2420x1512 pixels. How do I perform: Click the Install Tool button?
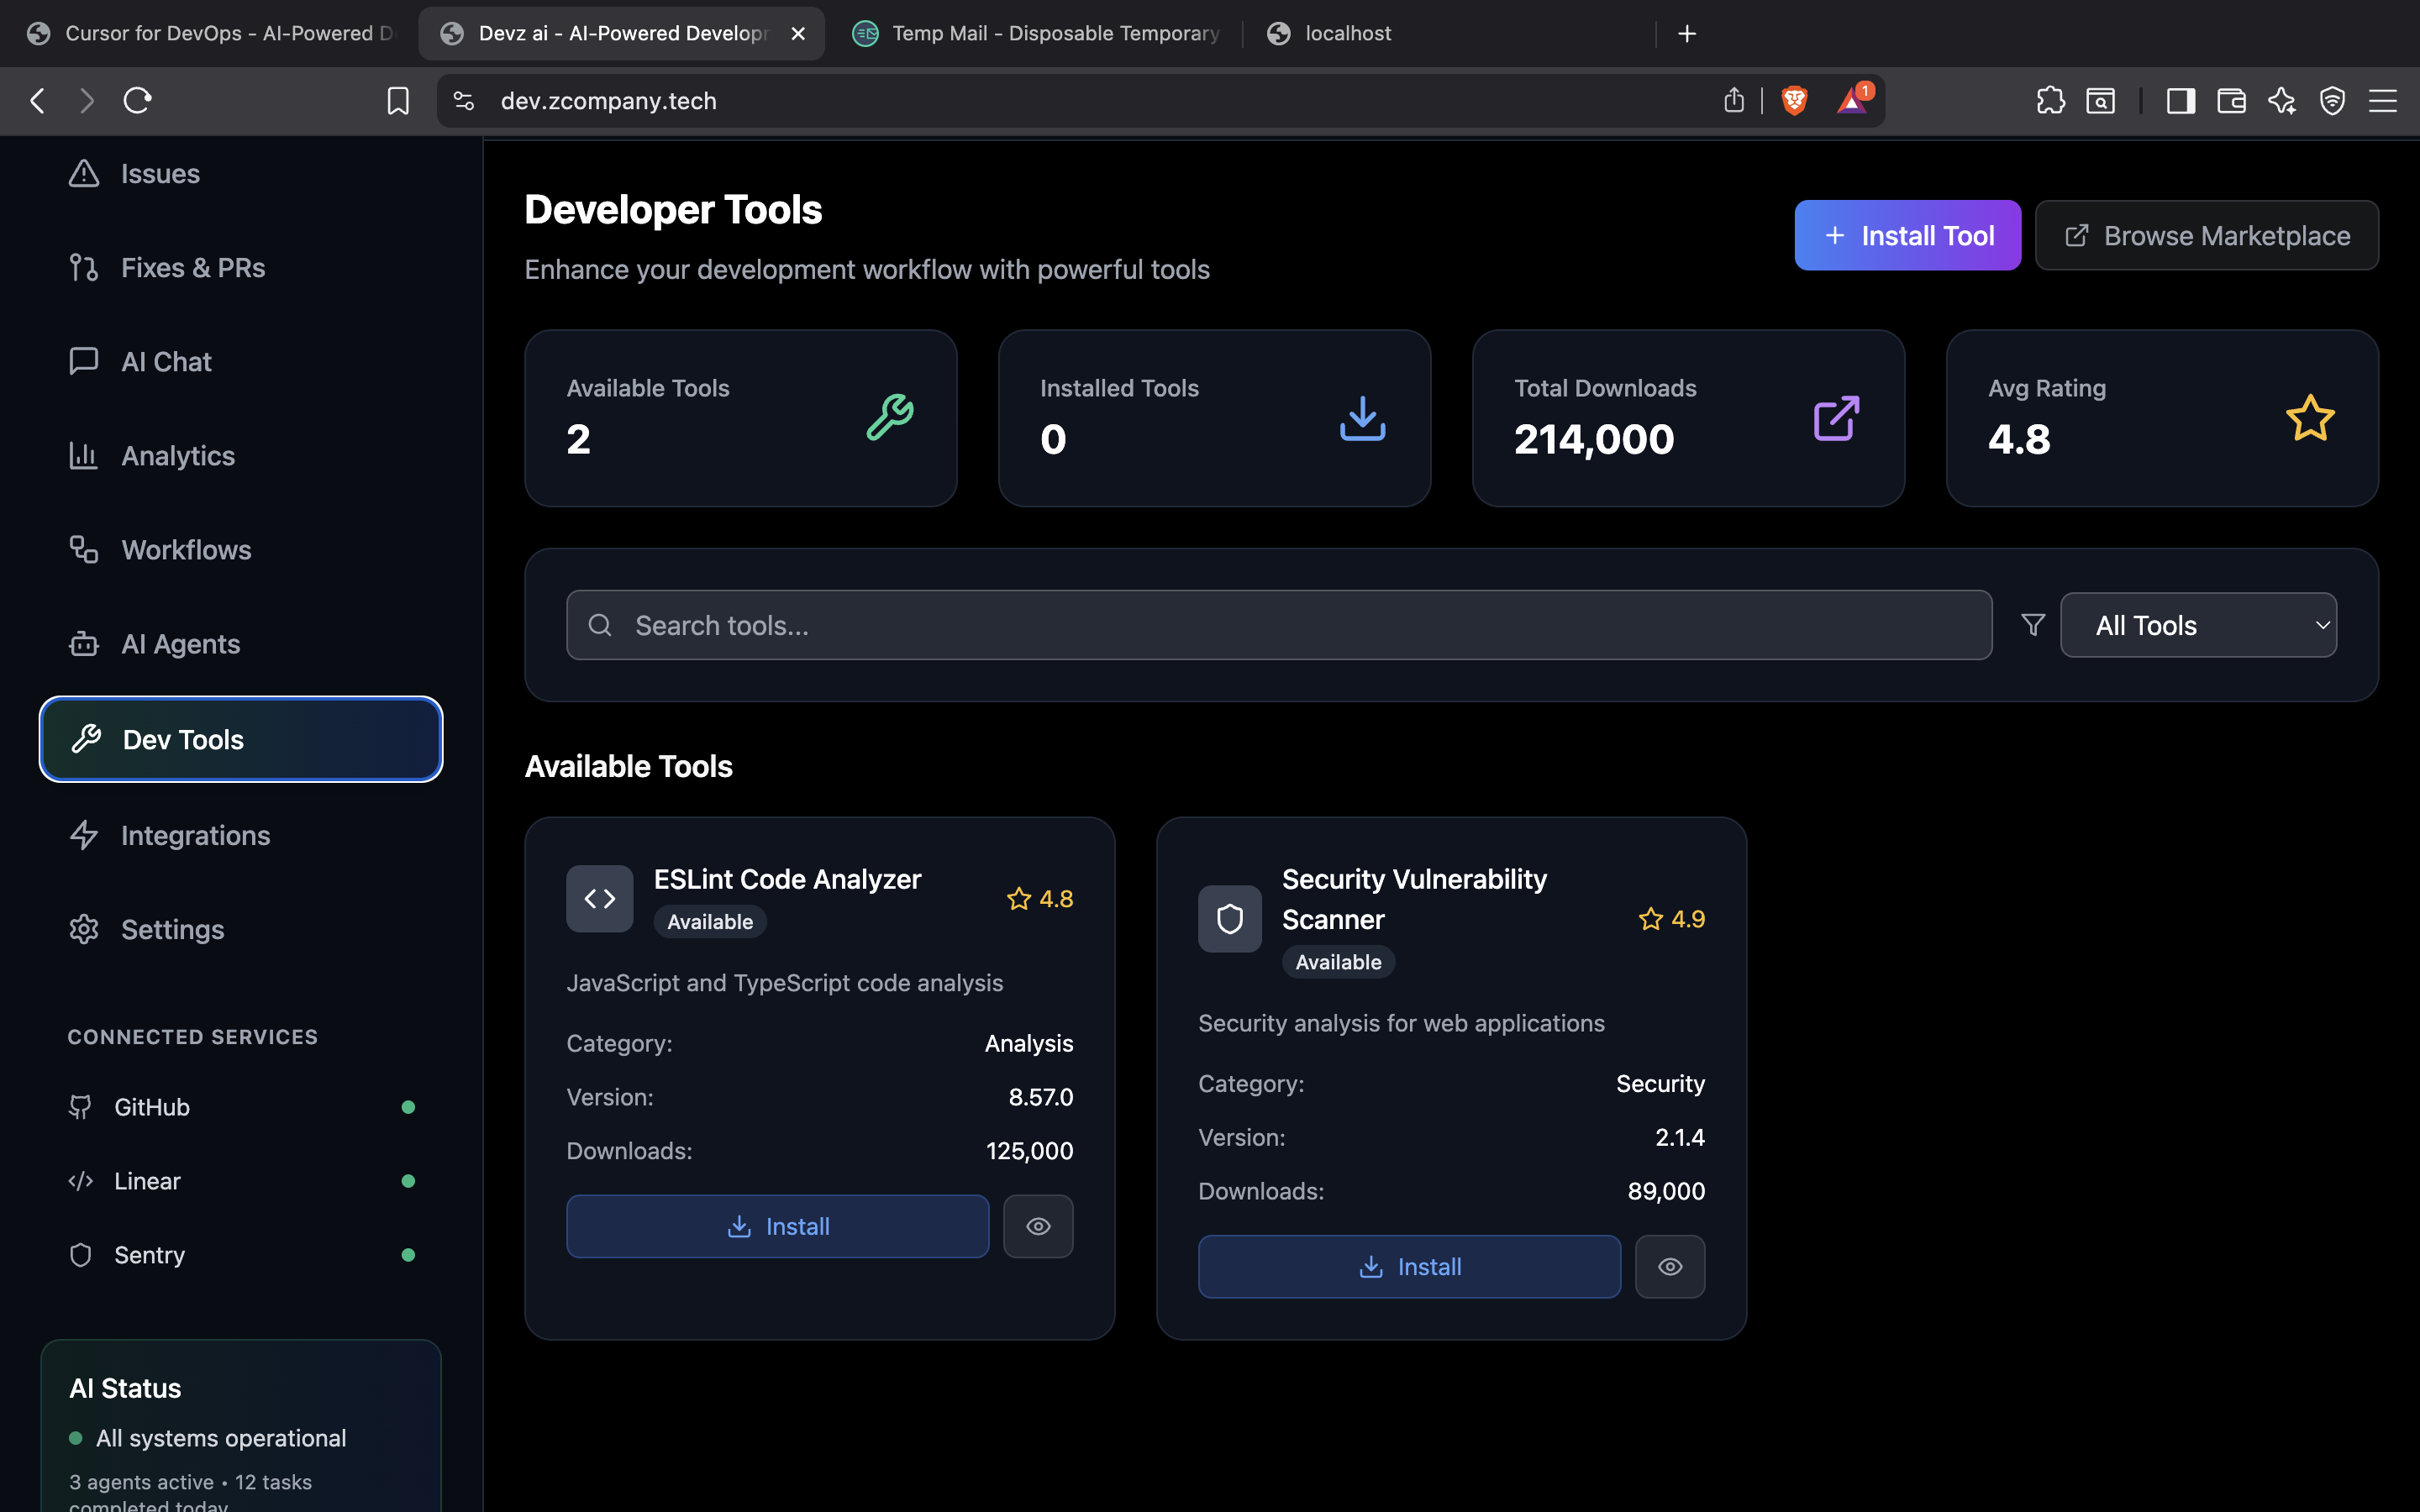[x=1906, y=235]
